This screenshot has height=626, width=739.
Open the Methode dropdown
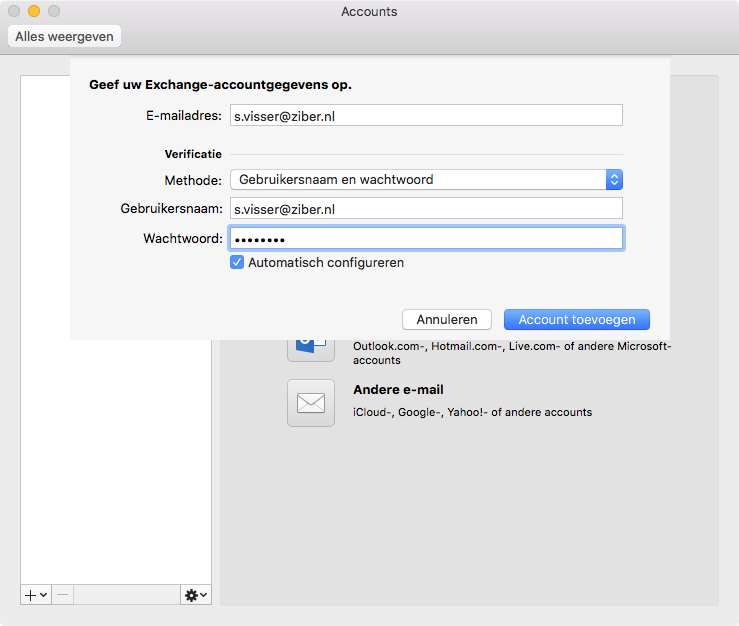click(x=426, y=180)
